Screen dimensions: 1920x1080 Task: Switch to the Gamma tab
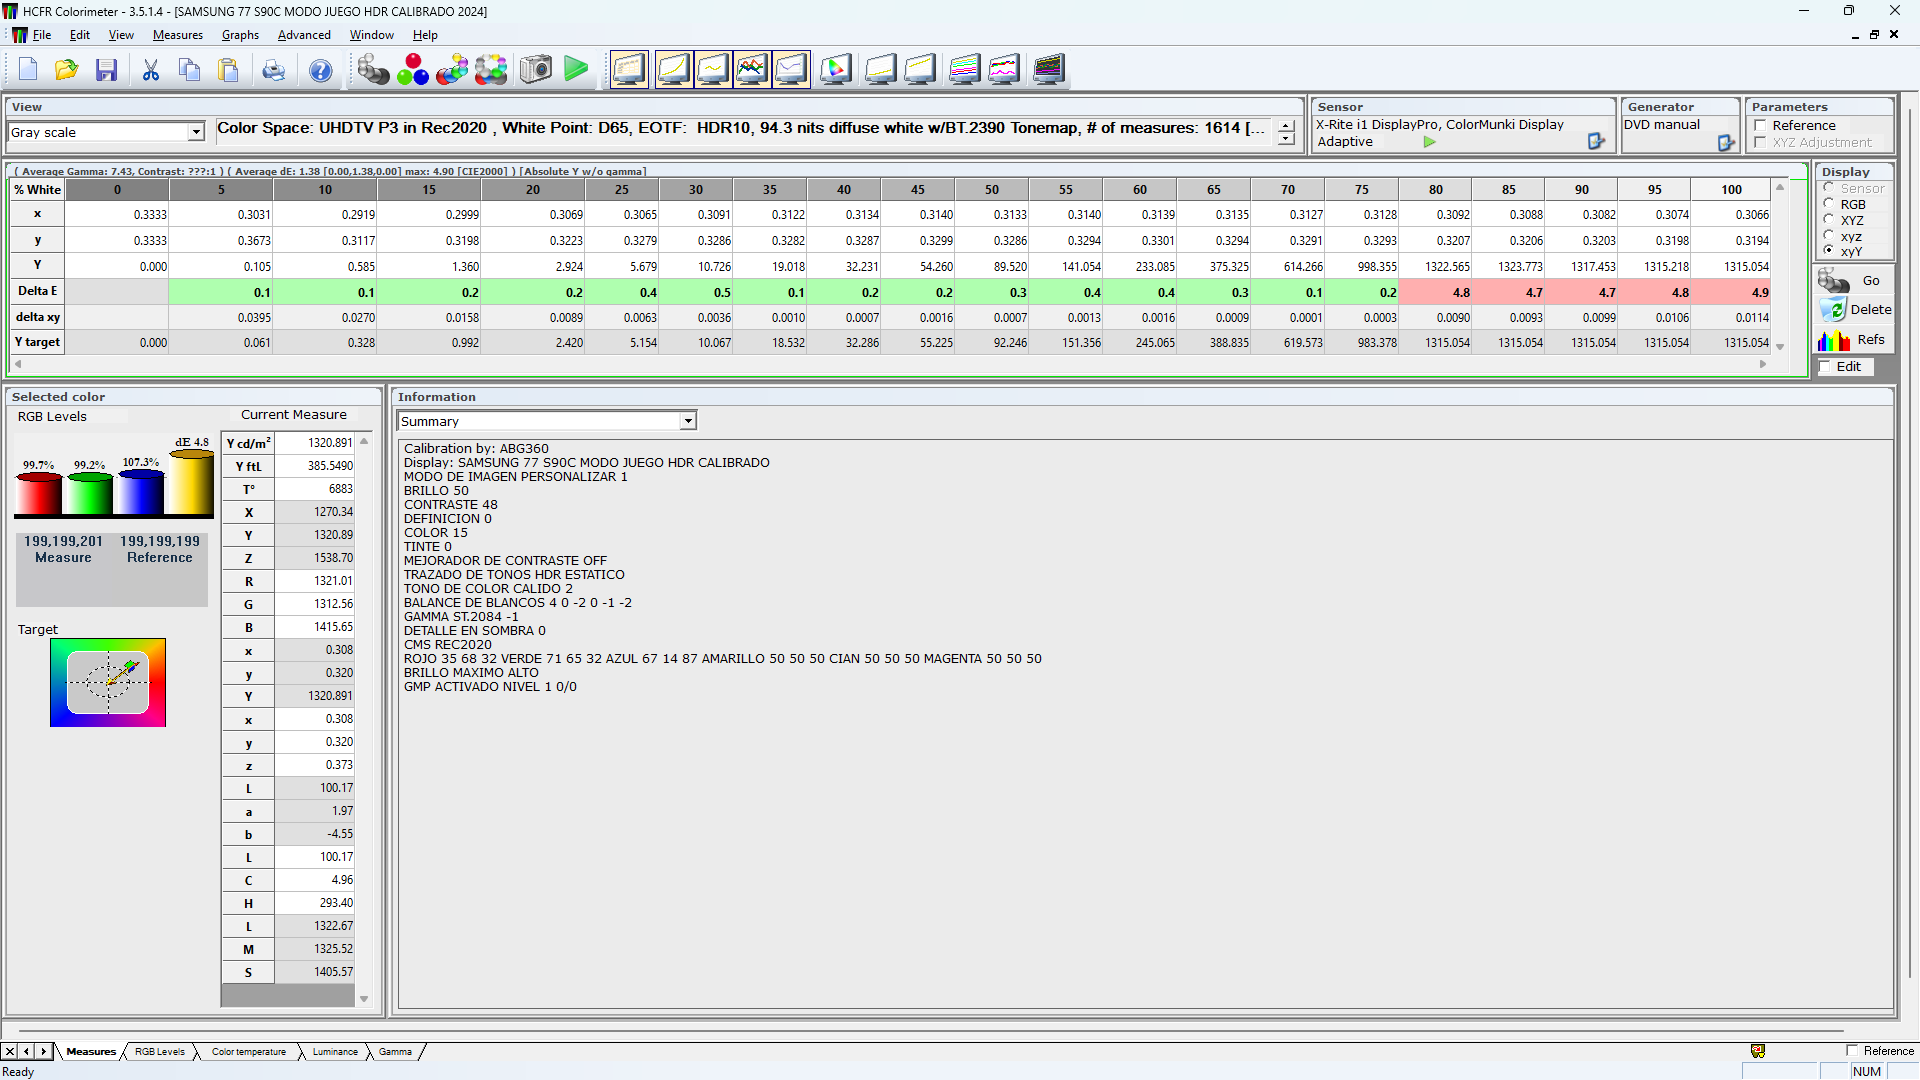coord(395,1052)
